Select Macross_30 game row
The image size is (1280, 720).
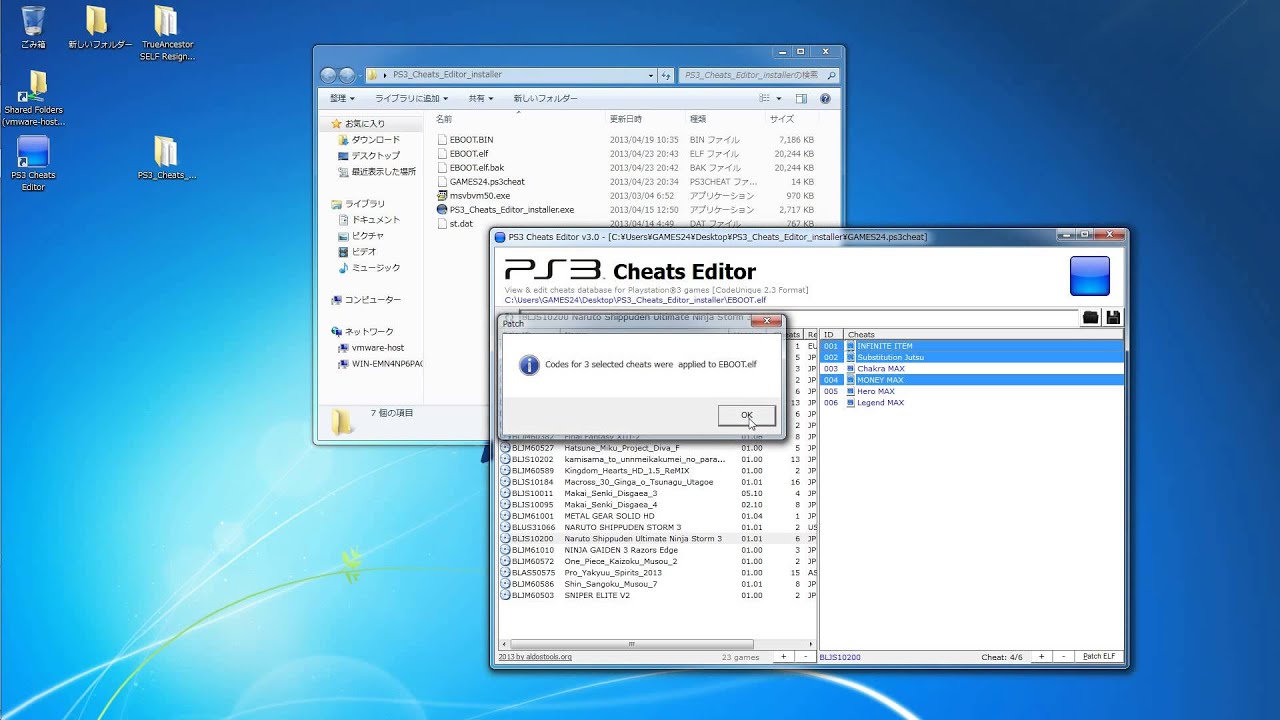tap(657, 482)
